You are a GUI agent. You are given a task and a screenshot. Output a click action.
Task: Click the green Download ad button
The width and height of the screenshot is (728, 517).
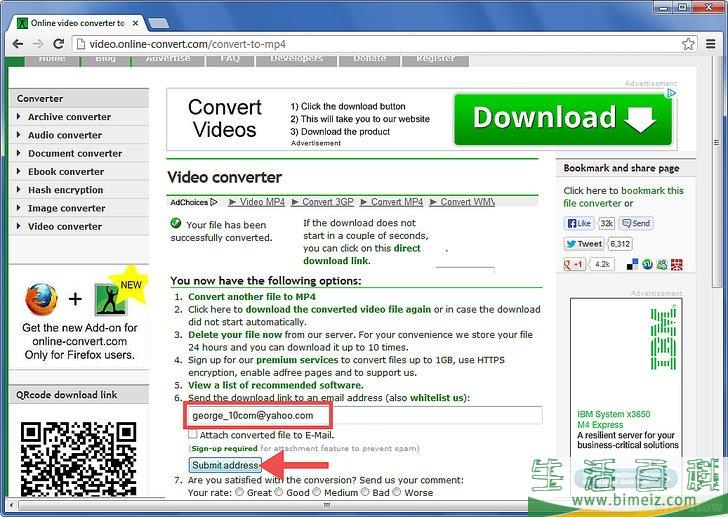click(563, 119)
